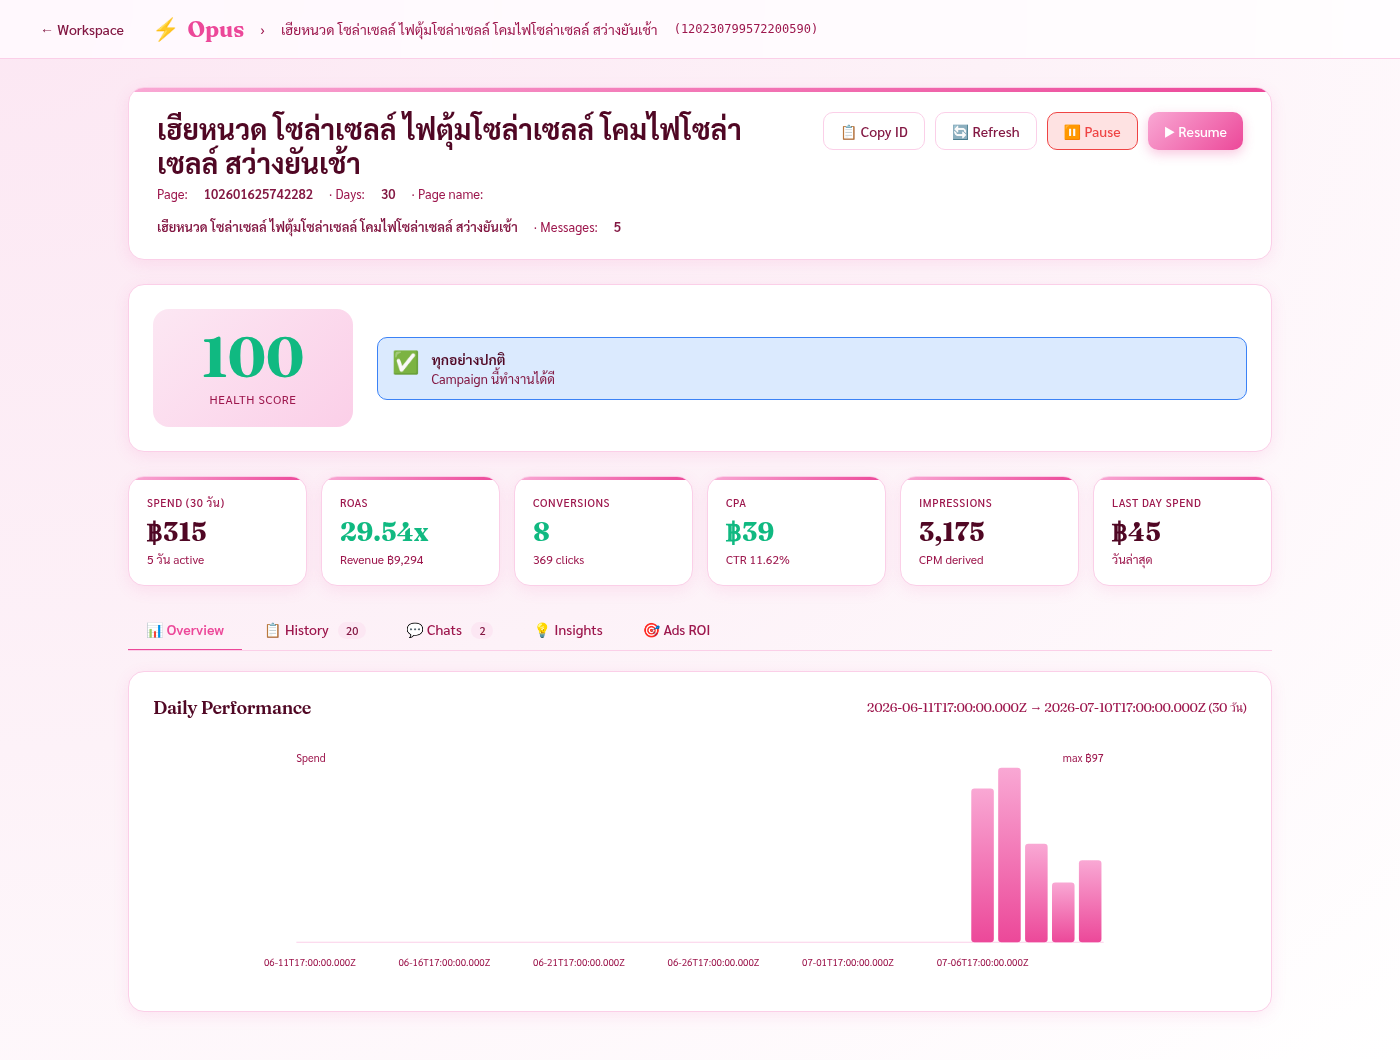
Task: Click the clipboard icon on Copy ID
Action: coord(848,132)
